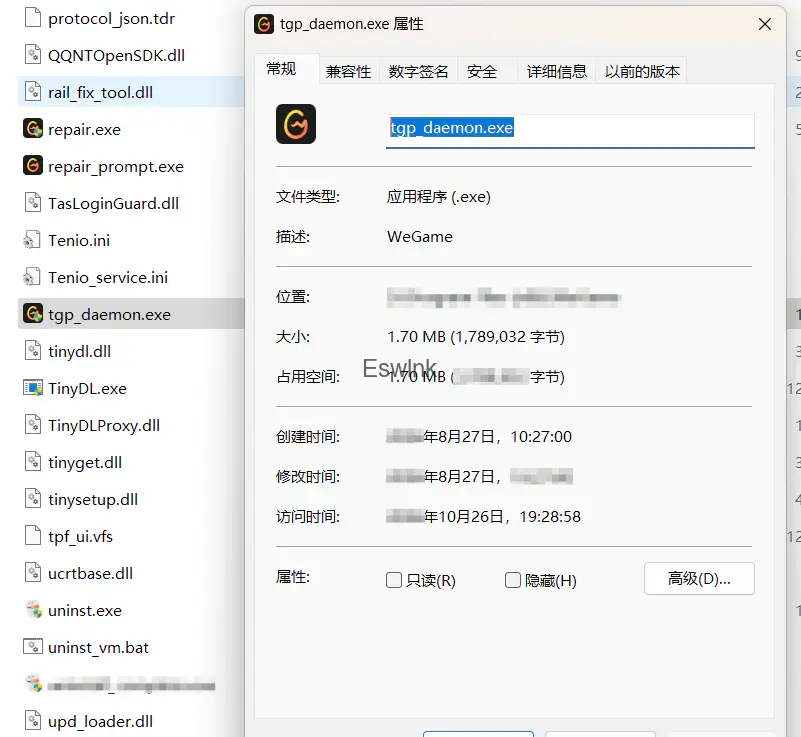Click the uninst_vm.bat batch file icon
The image size is (801, 737).
[32, 647]
